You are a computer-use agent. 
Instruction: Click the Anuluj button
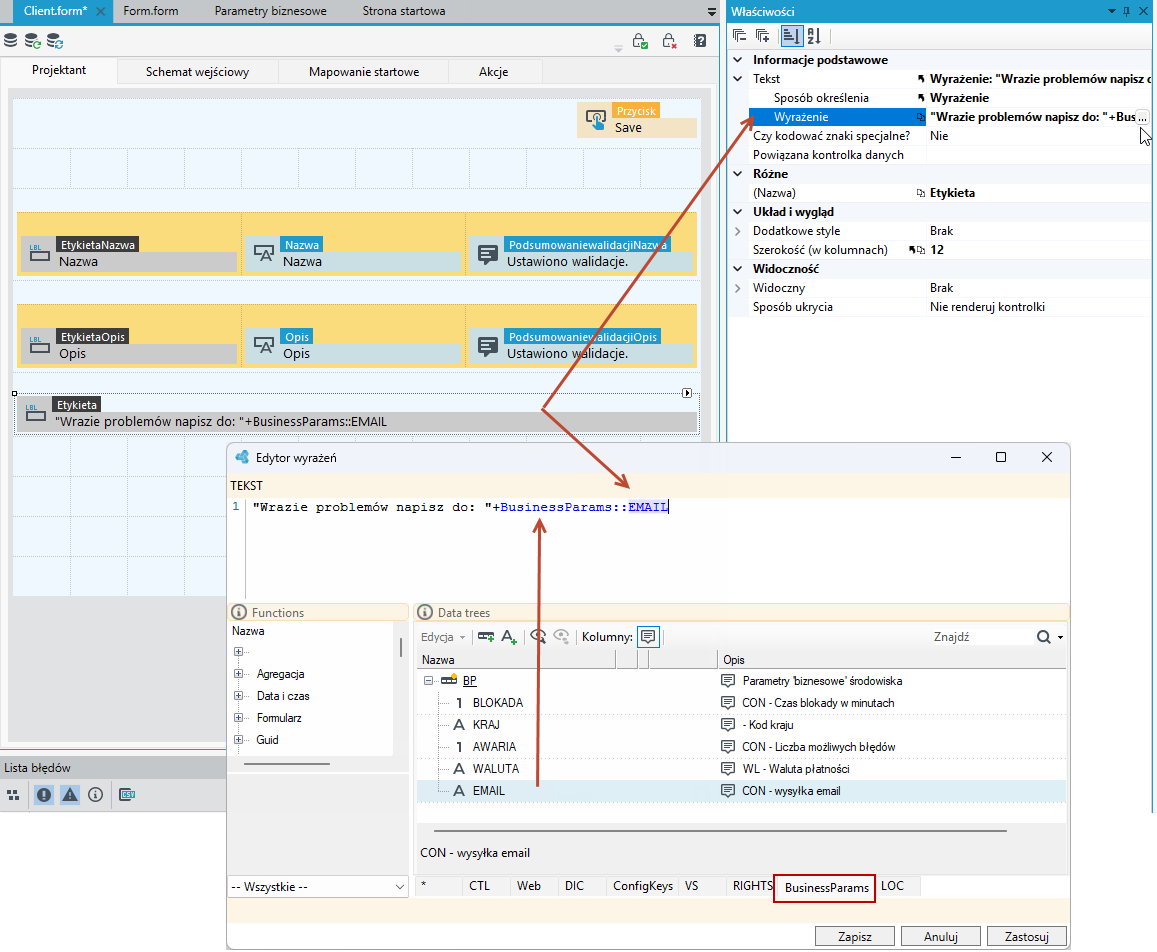point(941,937)
